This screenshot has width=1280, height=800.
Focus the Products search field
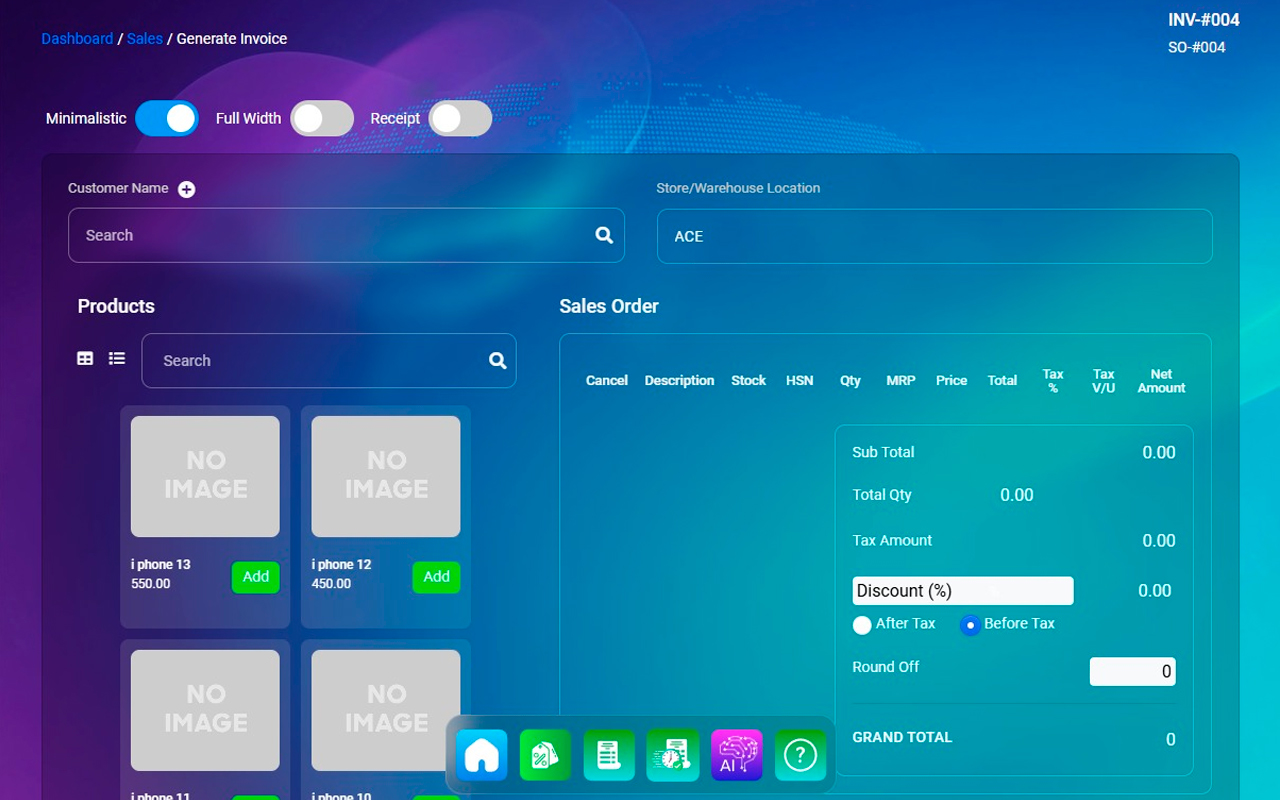point(329,361)
